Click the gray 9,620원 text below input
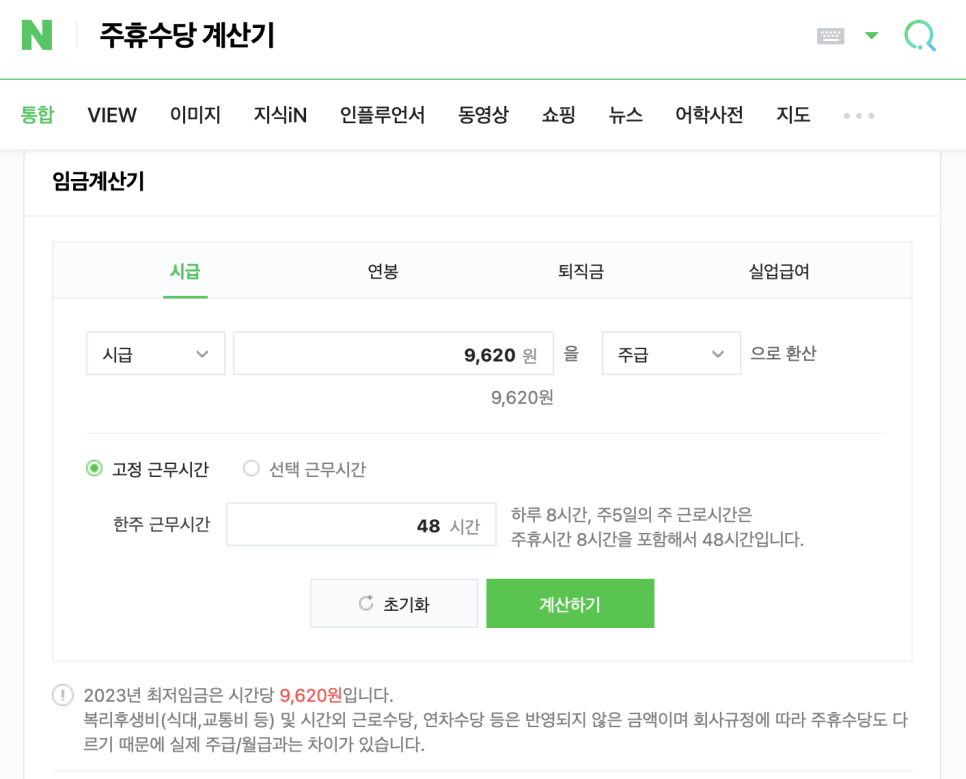 522,398
